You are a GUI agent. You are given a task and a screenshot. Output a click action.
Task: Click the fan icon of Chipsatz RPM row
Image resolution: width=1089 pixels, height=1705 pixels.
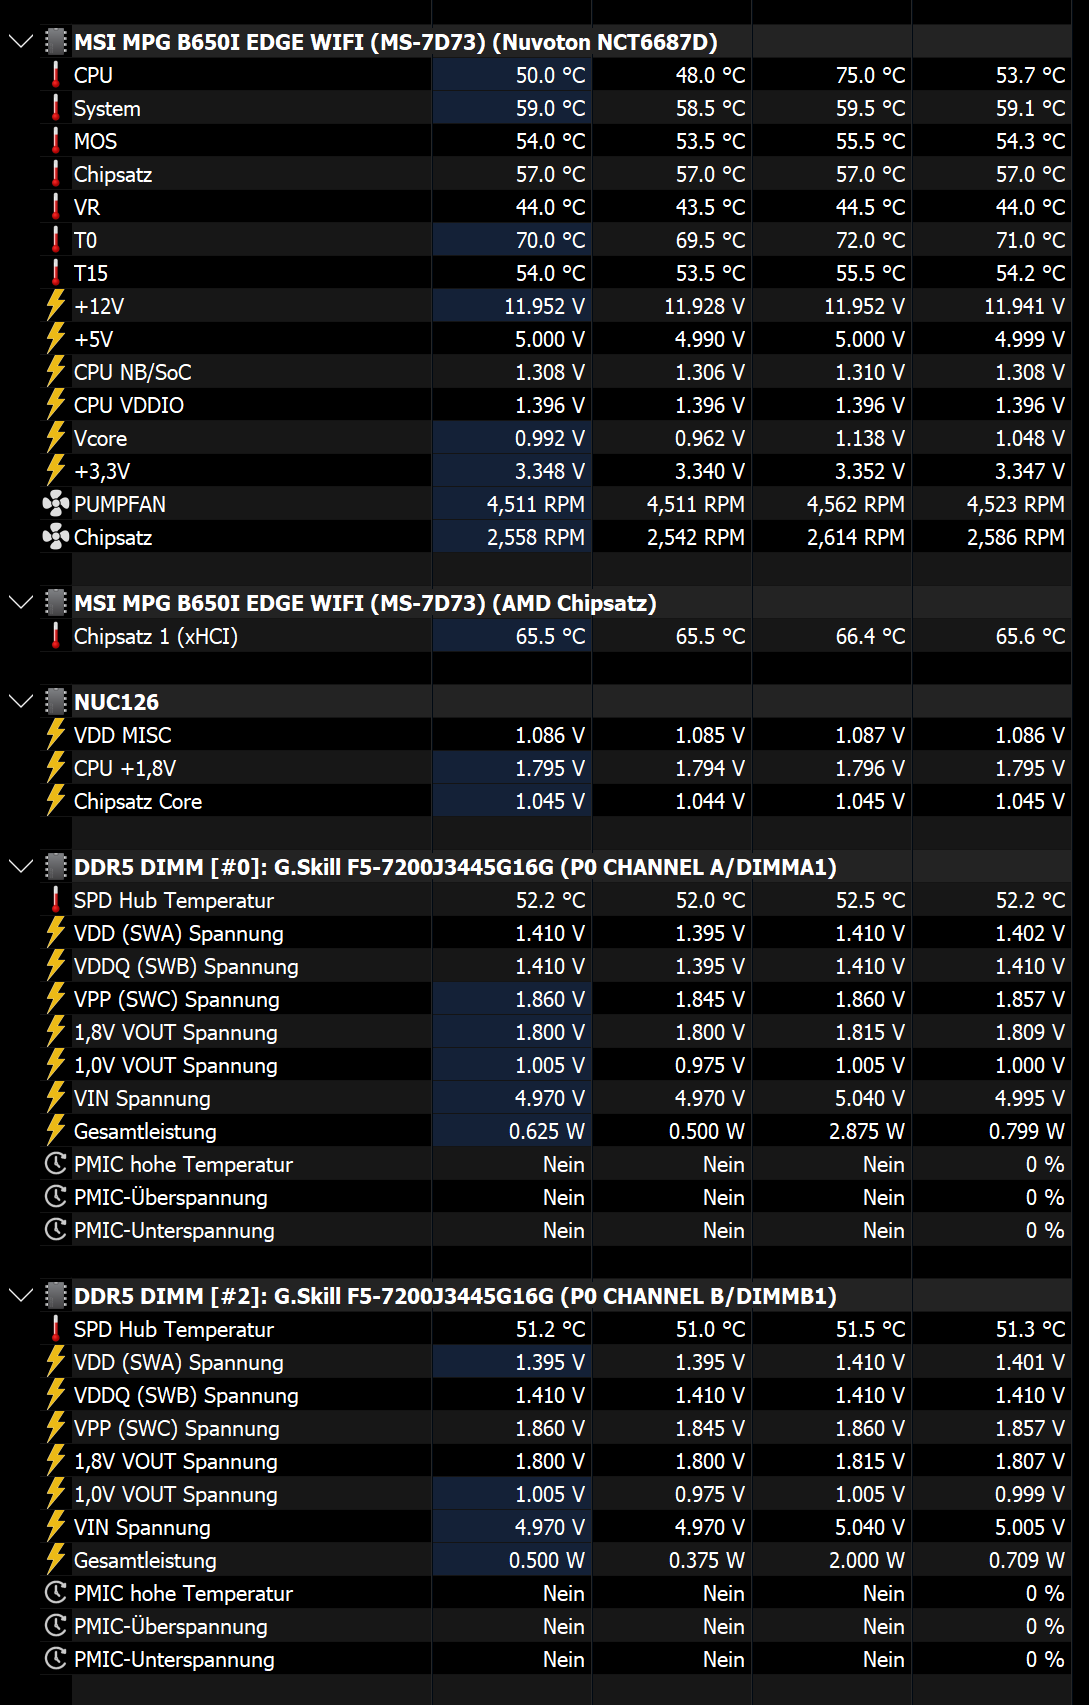(x=56, y=537)
